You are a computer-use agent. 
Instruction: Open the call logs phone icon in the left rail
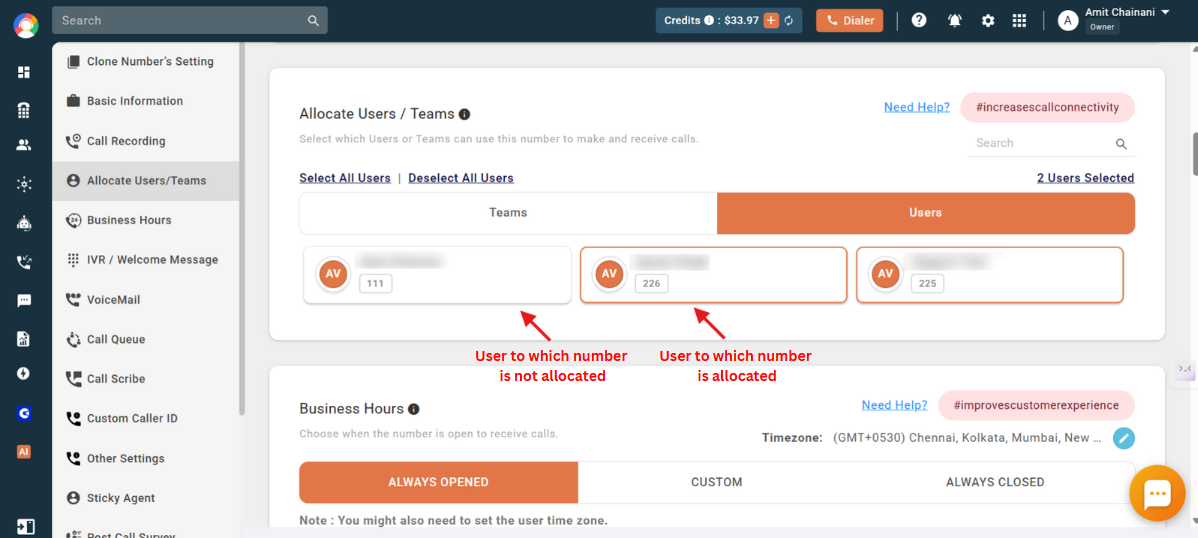[24, 262]
